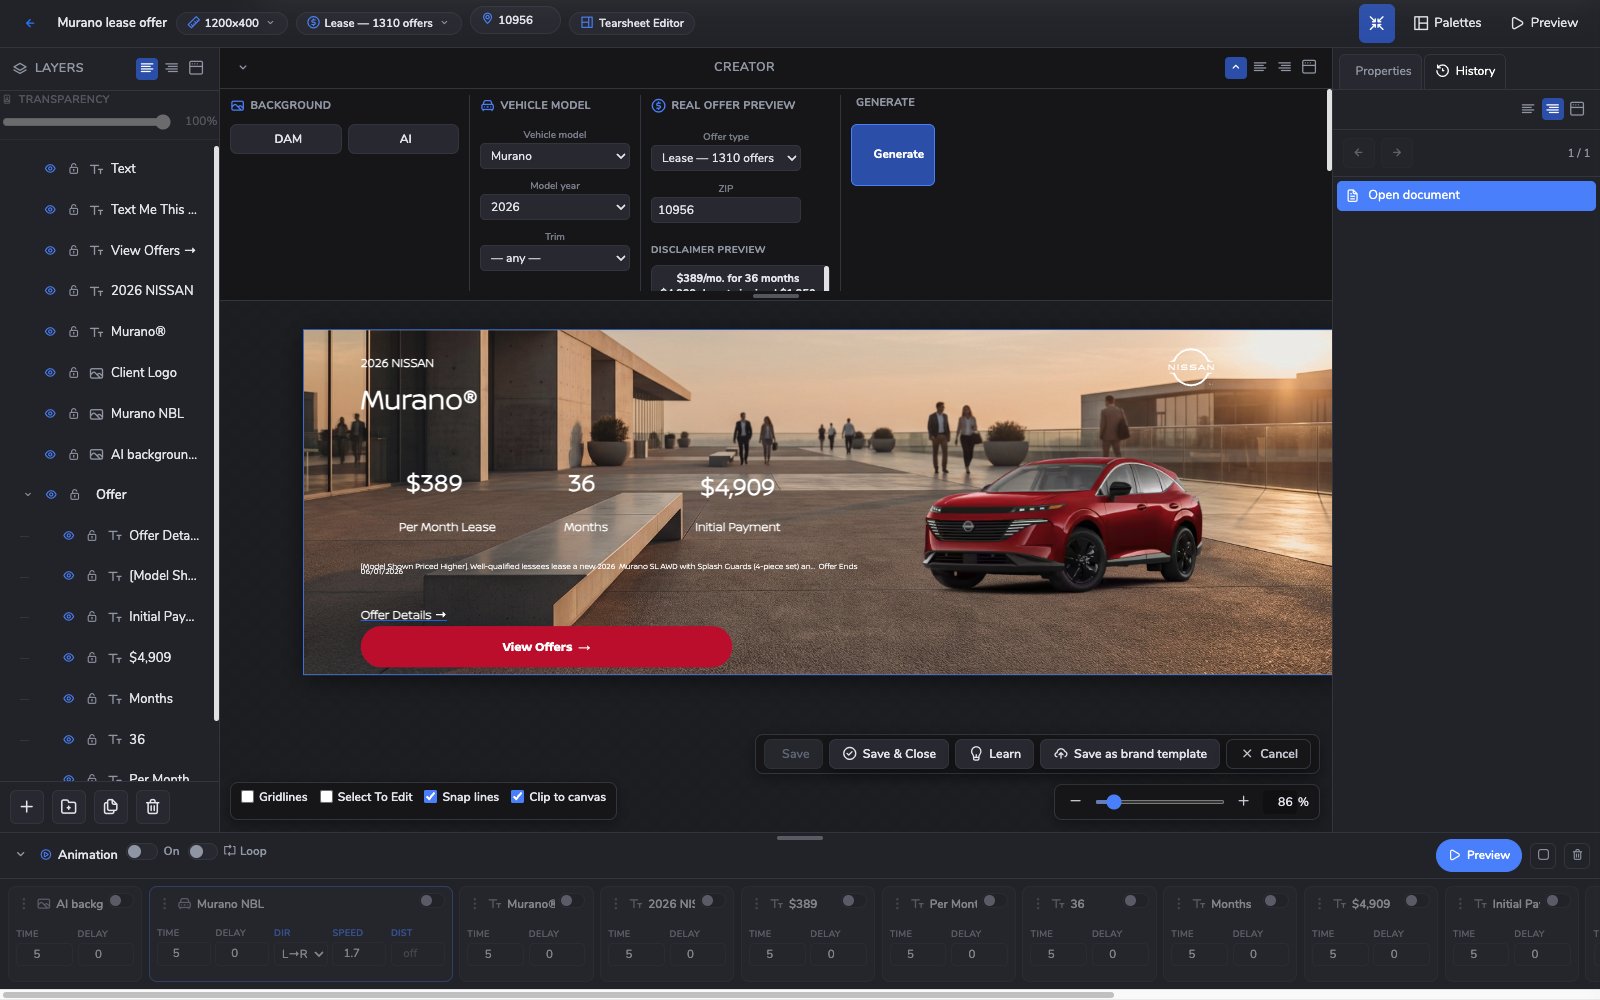Image resolution: width=1600 pixels, height=1000 pixels.
Task: Click the Generate button
Action: click(893, 154)
